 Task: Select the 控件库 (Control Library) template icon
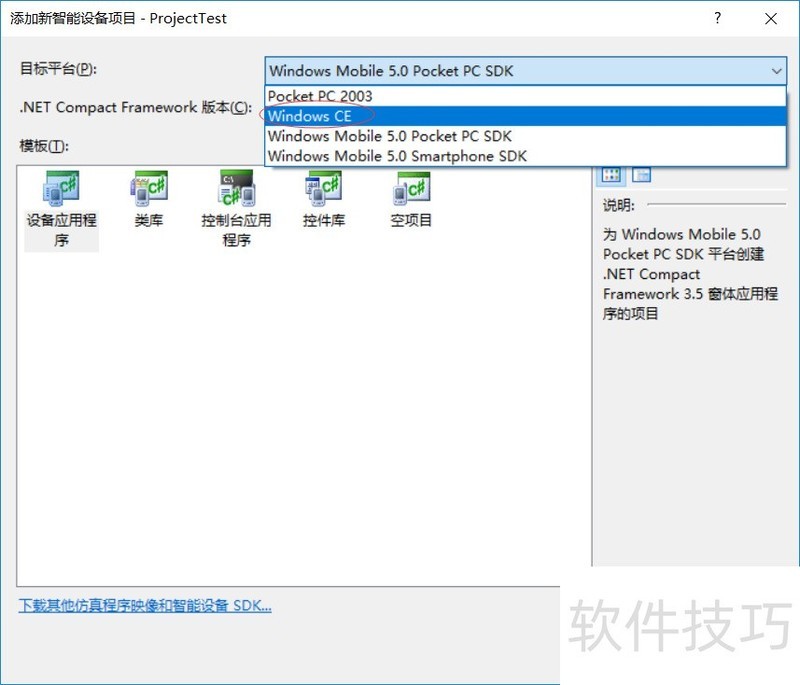(322, 190)
